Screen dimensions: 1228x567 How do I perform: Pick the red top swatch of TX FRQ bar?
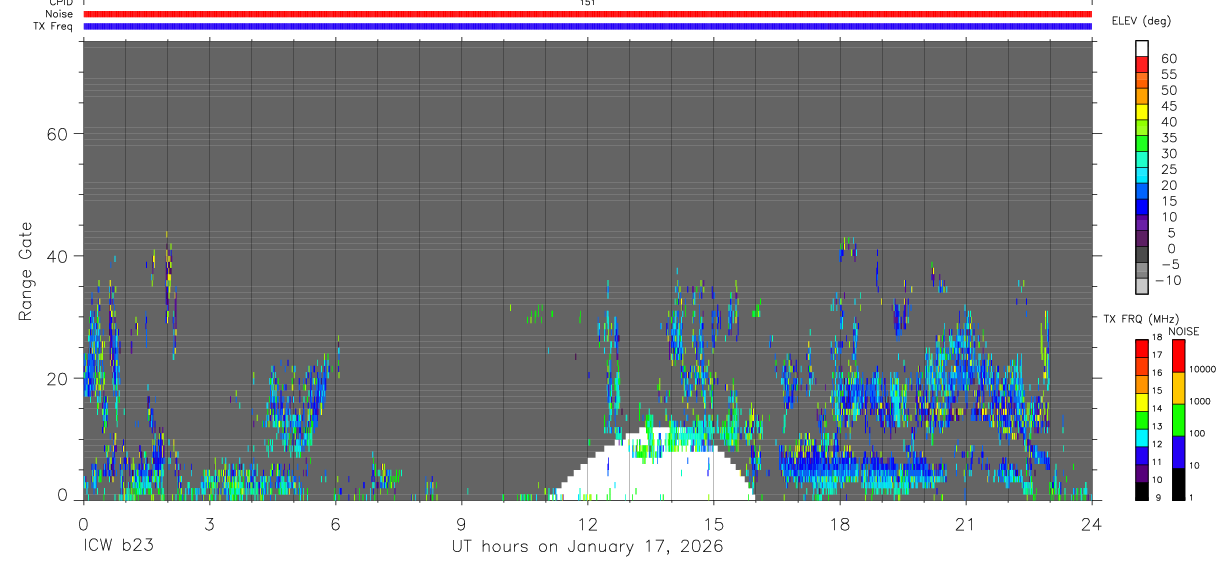(x=1141, y=348)
